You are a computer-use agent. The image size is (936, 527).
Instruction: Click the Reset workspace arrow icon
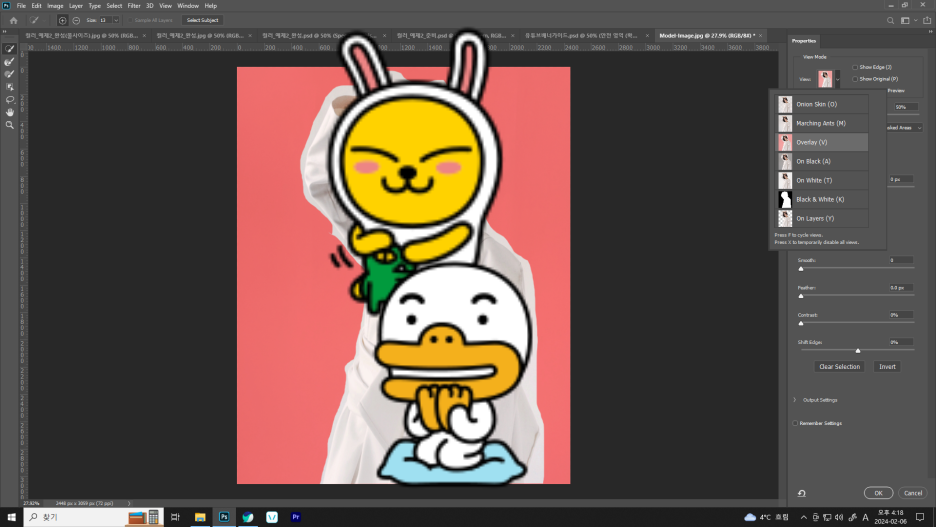802,493
